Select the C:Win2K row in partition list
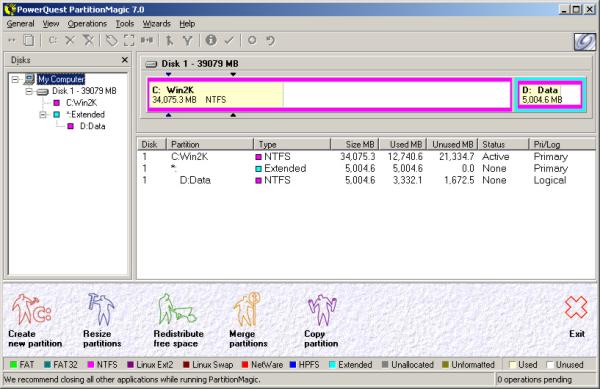Screen dimensions: 600x389 click(366, 156)
